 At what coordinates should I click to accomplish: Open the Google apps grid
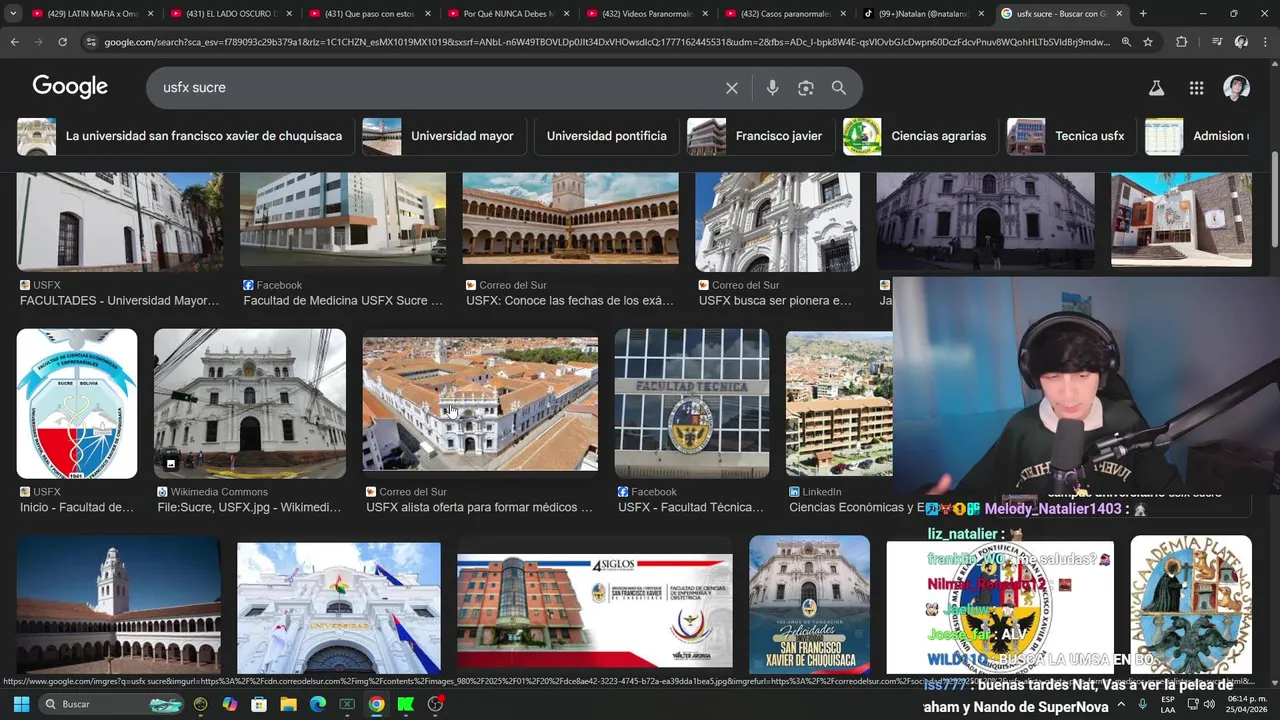click(1196, 88)
